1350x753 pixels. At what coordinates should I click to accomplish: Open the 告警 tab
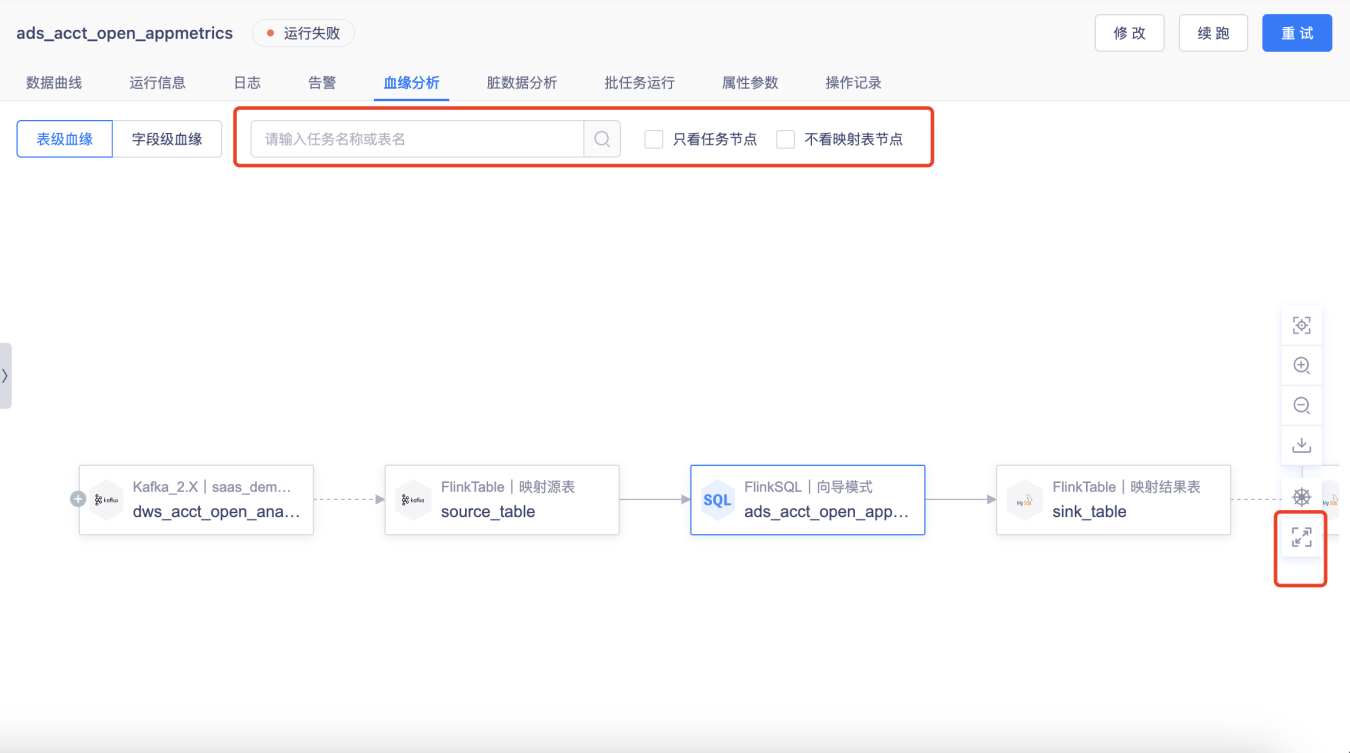(322, 83)
